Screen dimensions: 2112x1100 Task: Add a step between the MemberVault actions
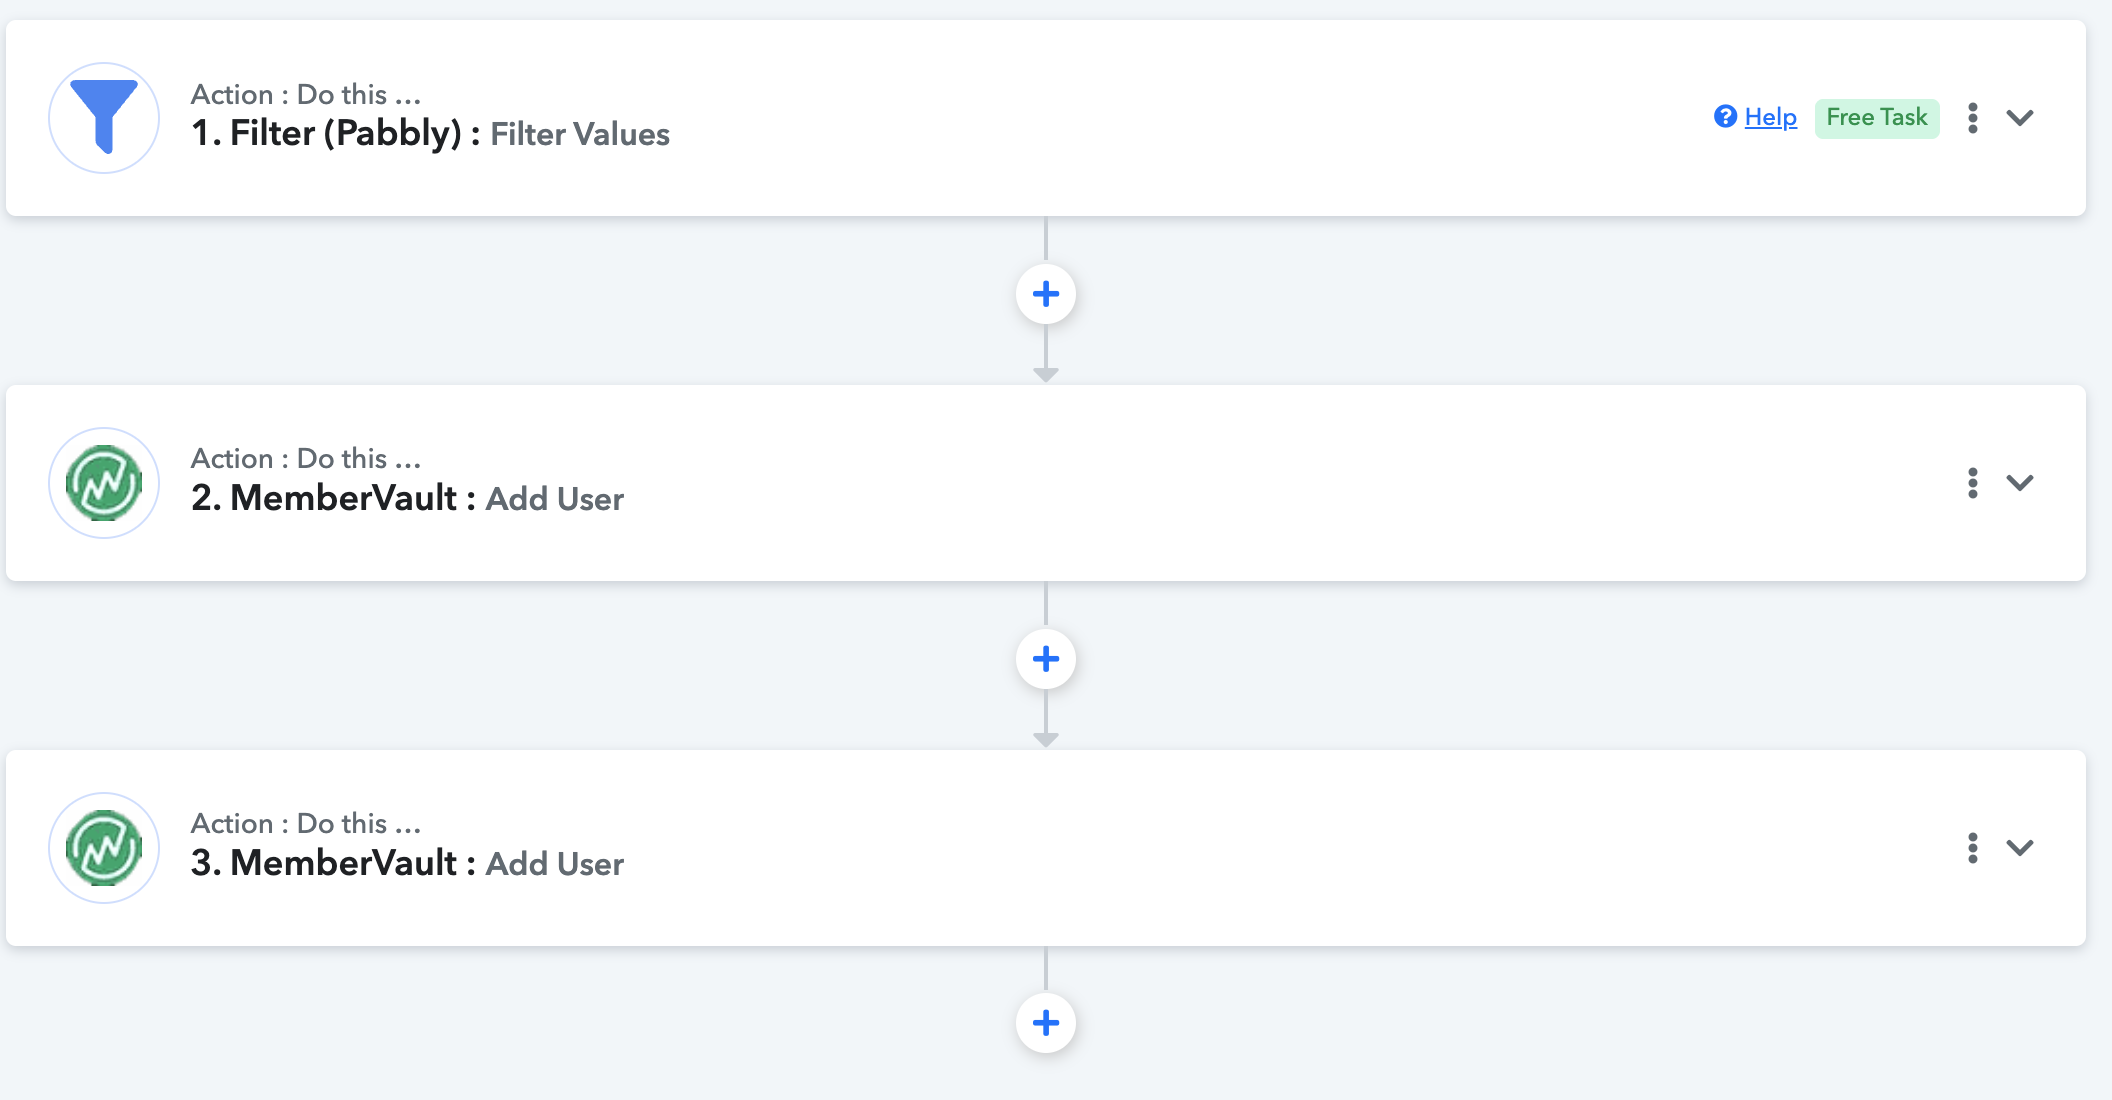click(x=1046, y=659)
